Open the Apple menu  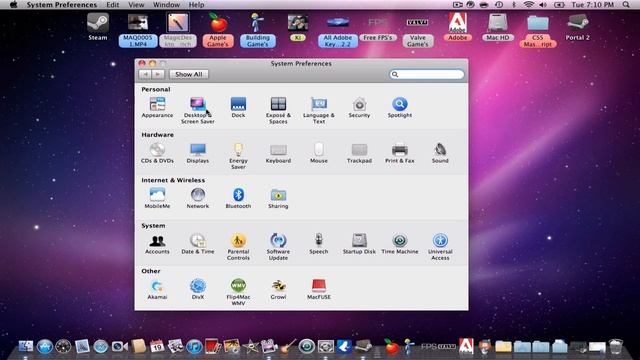(x=13, y=5)
